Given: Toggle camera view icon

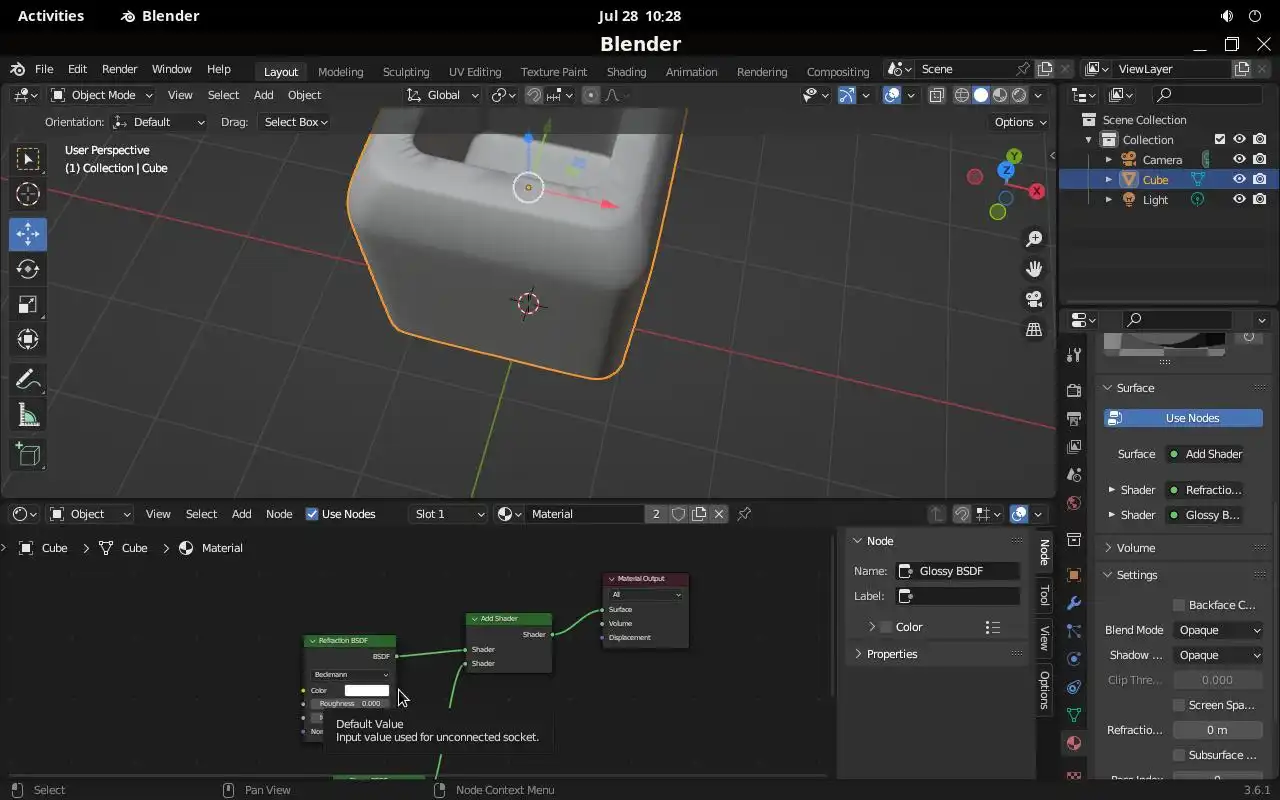Looking at the screenshot, I should 1034,299.
